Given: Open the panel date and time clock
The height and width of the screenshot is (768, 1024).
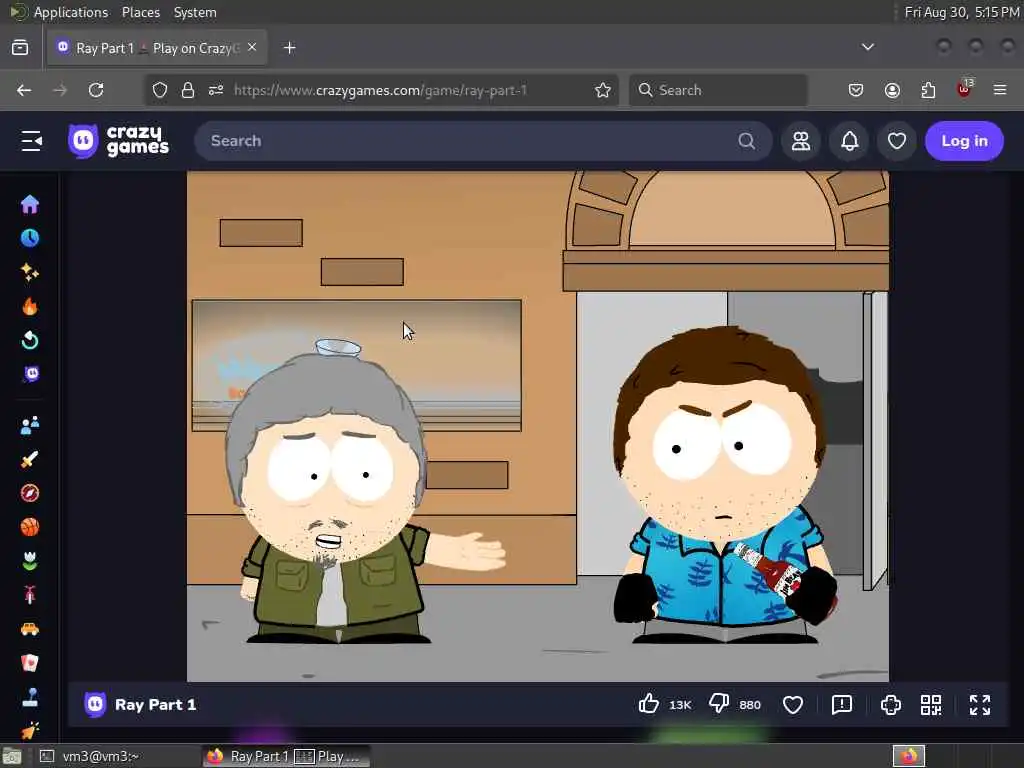Looking at the screenshot, I should [x=962, y=12].
